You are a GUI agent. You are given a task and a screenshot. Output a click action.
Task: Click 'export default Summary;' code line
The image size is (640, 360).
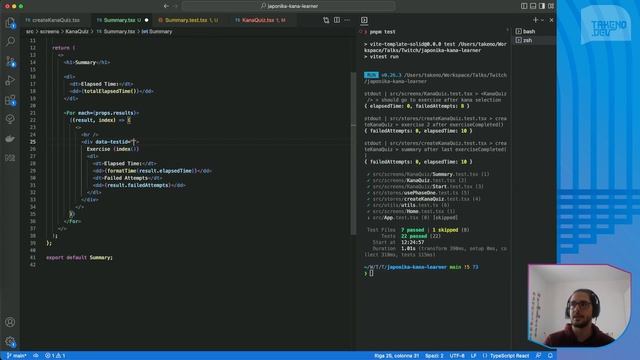(x=80, y=258)
